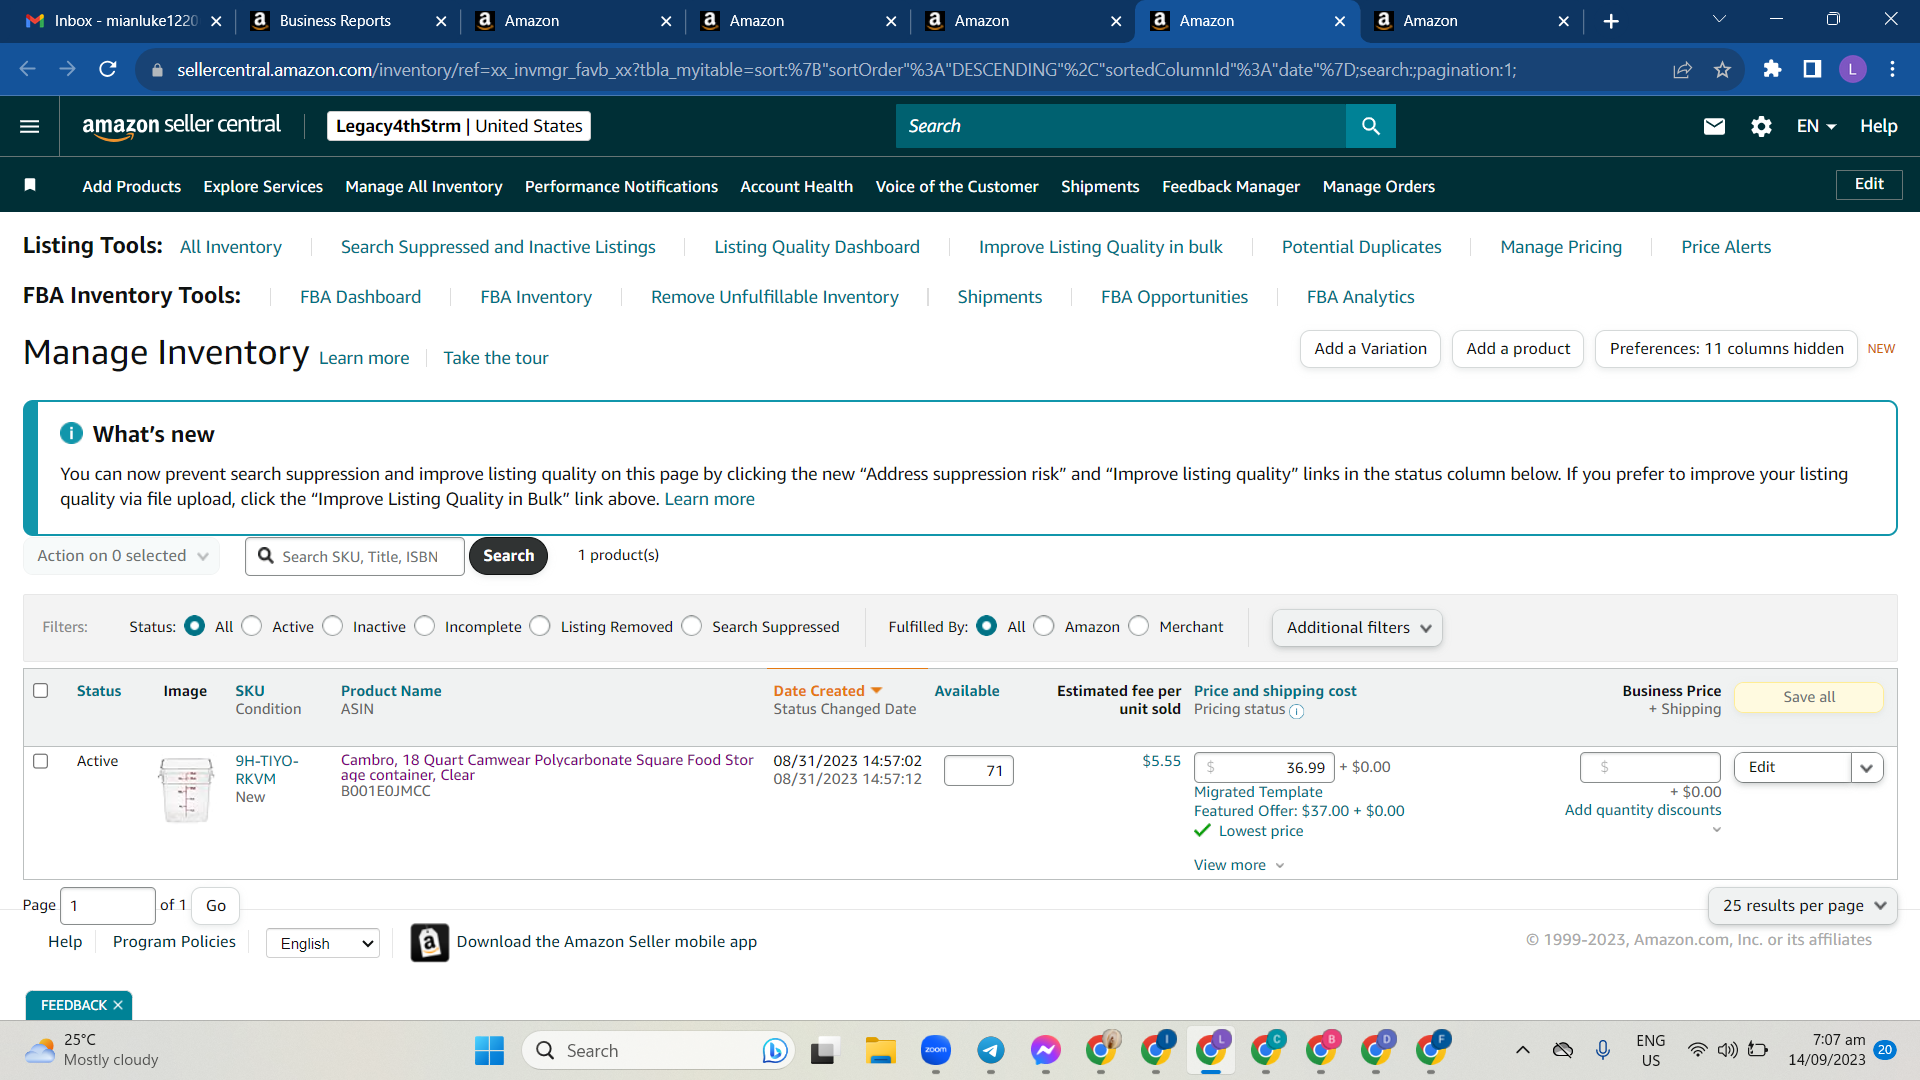This screenshot has height=1080, width=1920.
Task: Open the Chrome three-dot menu
Action: (1892, 69)
